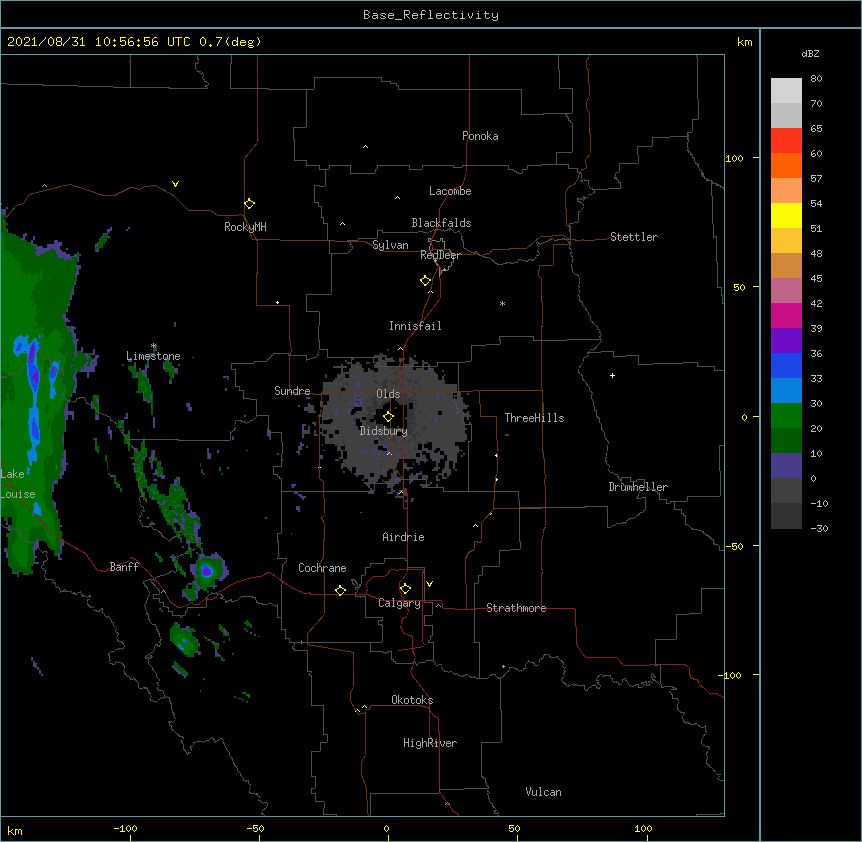Viewport: 862px width, 842px height.
Task: Click the purple 39-36 dBZ legend swatch
Action: (x=786, y=341)
